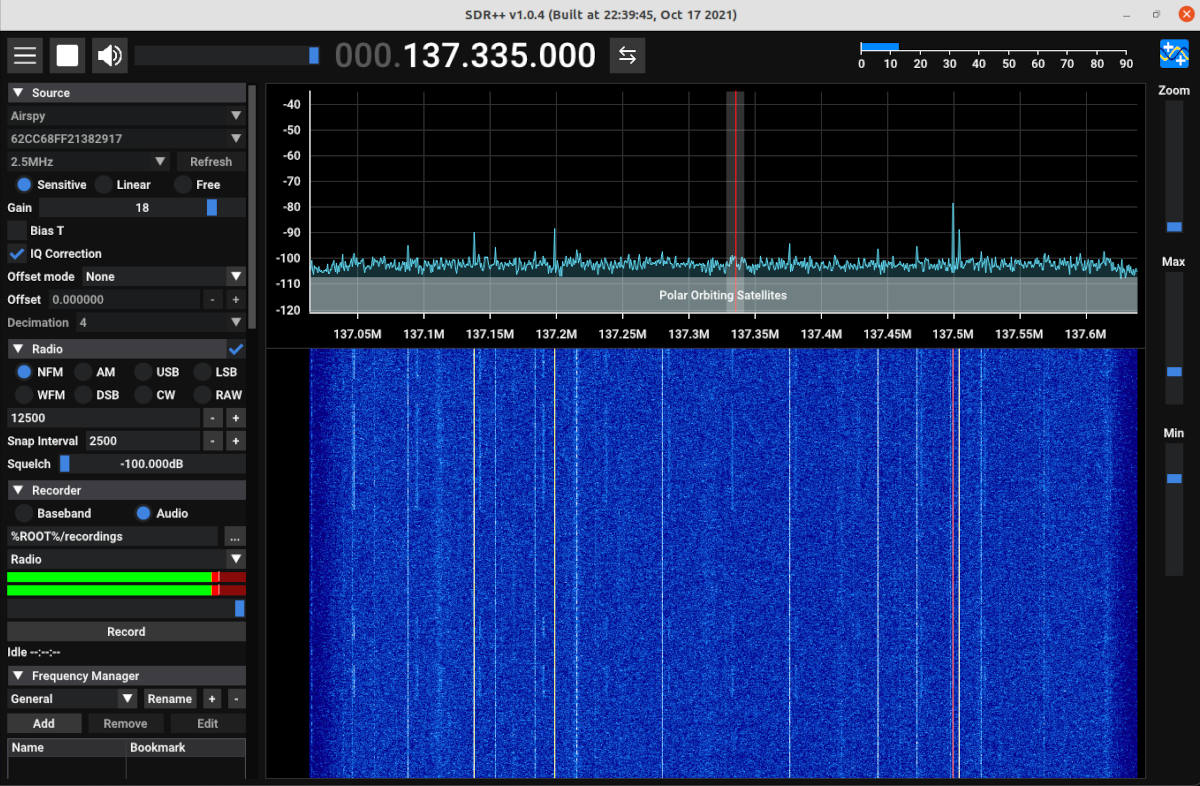The image size is (1200, 786).
Task: Browse recordings path via the ellipsis icon
Action: point(236,536)
